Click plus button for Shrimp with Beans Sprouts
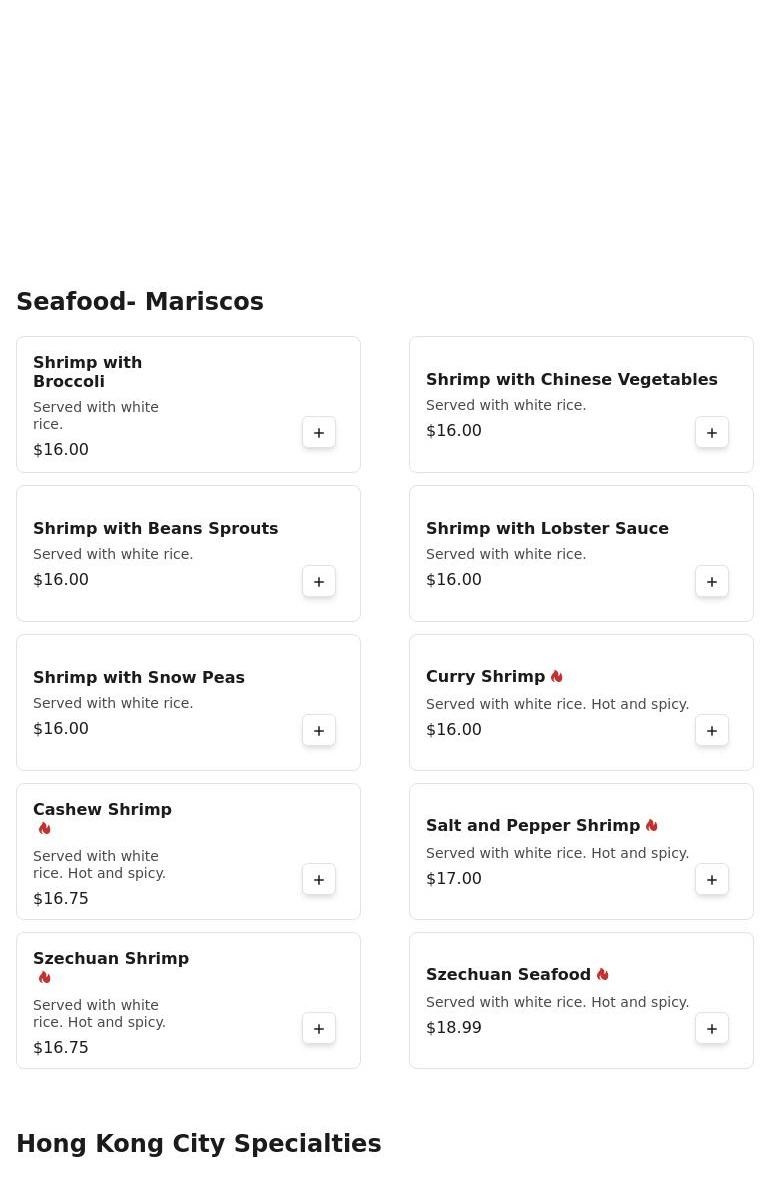Screen dimensions: 770x1178 pos(319,582)
